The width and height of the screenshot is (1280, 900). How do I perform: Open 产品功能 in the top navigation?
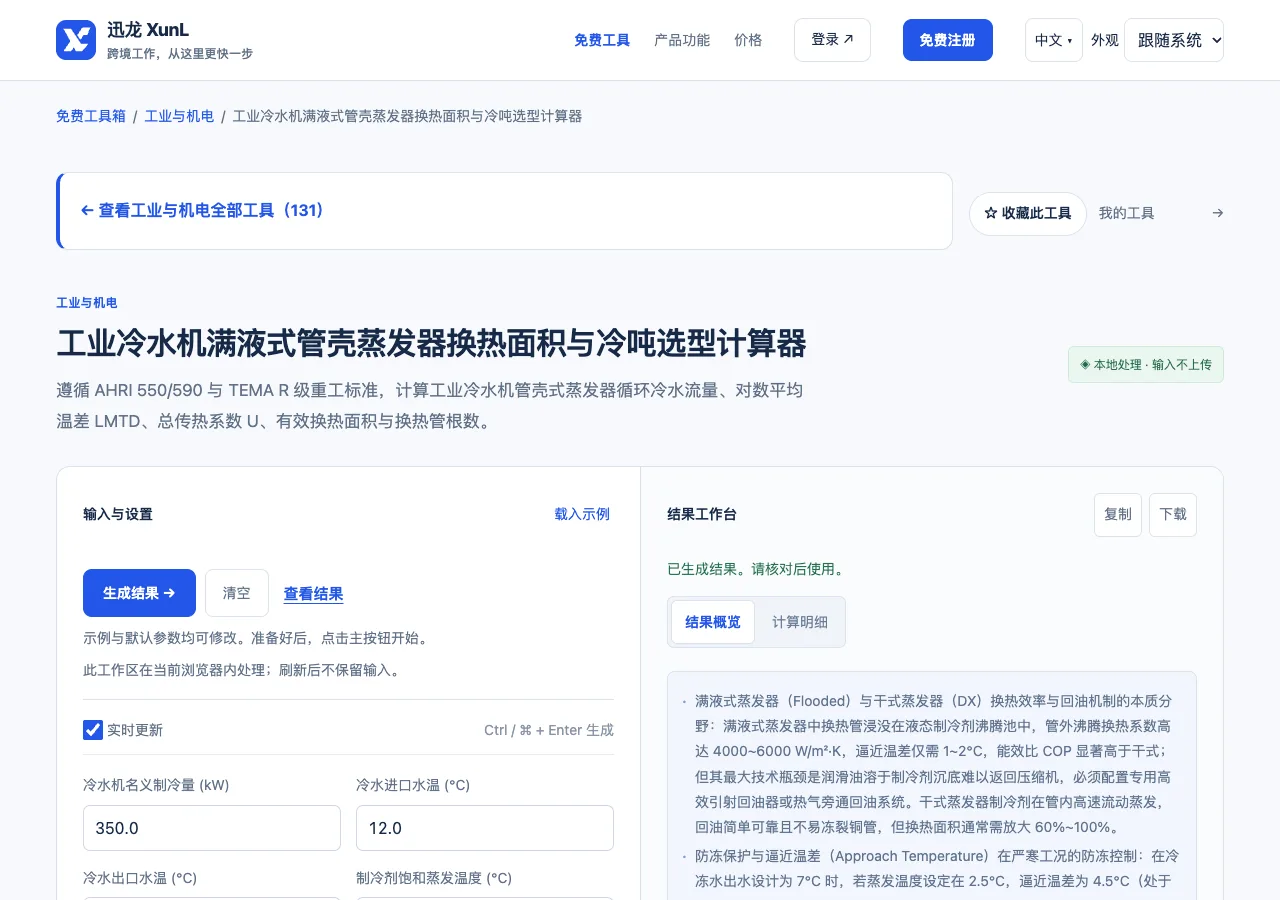point(682,40)
